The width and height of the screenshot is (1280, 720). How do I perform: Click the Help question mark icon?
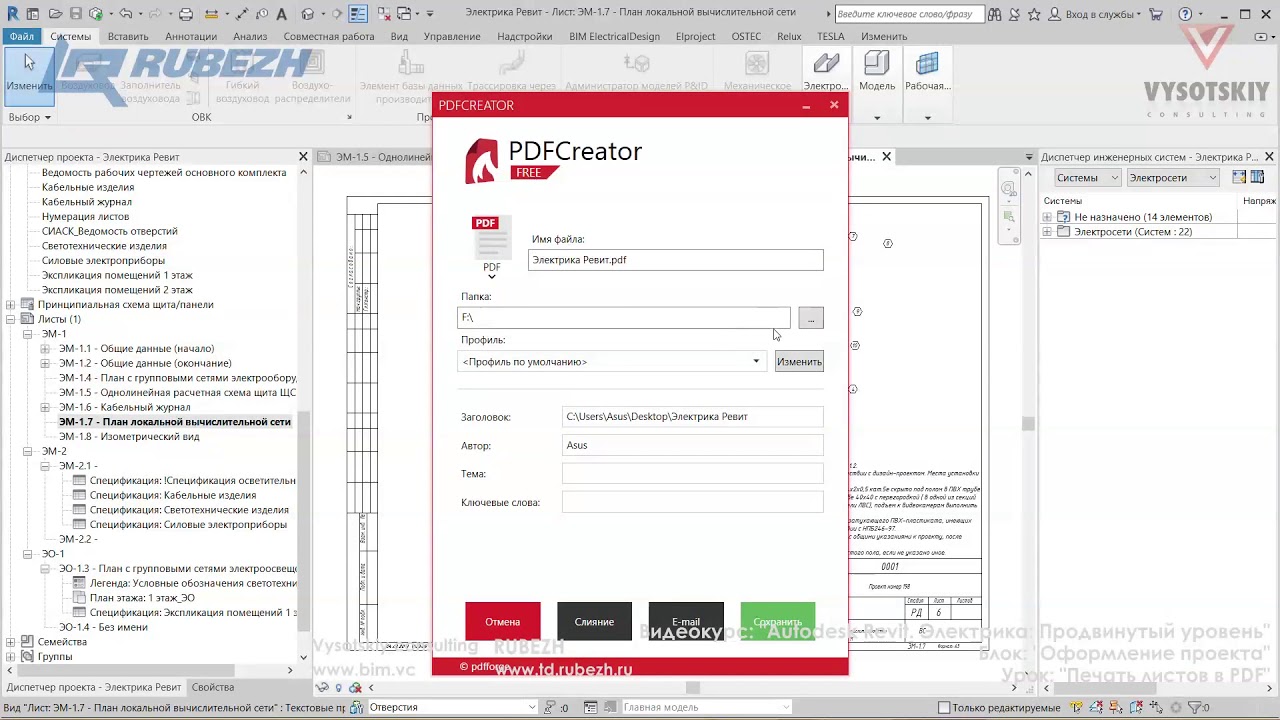click(x=1185, y=14)
